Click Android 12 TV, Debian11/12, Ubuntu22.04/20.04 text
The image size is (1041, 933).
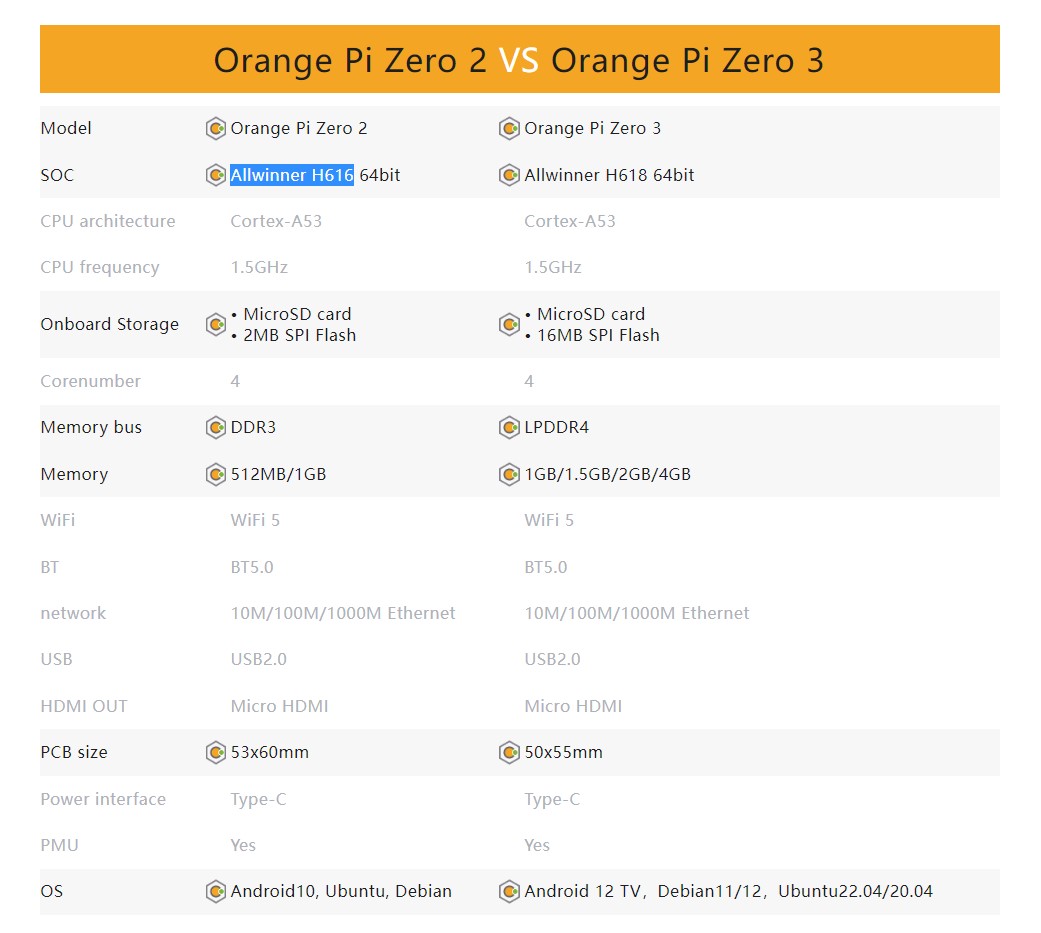point(728,892)
